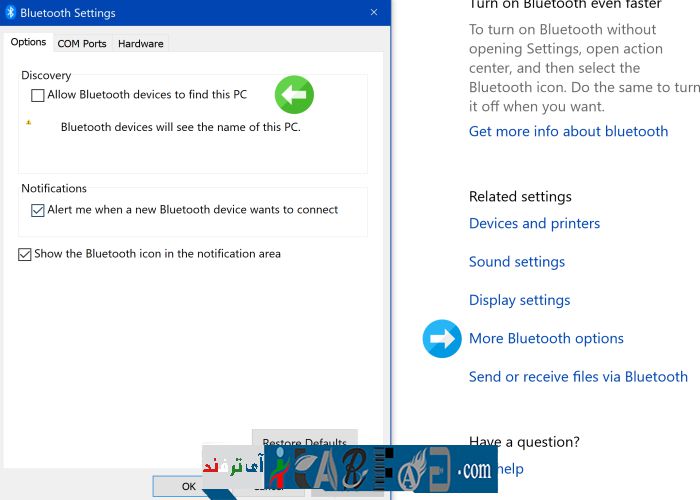The width and height of the screenshot is (700, 500).
Task: Open Display settings link
Action: click(519, 300)
